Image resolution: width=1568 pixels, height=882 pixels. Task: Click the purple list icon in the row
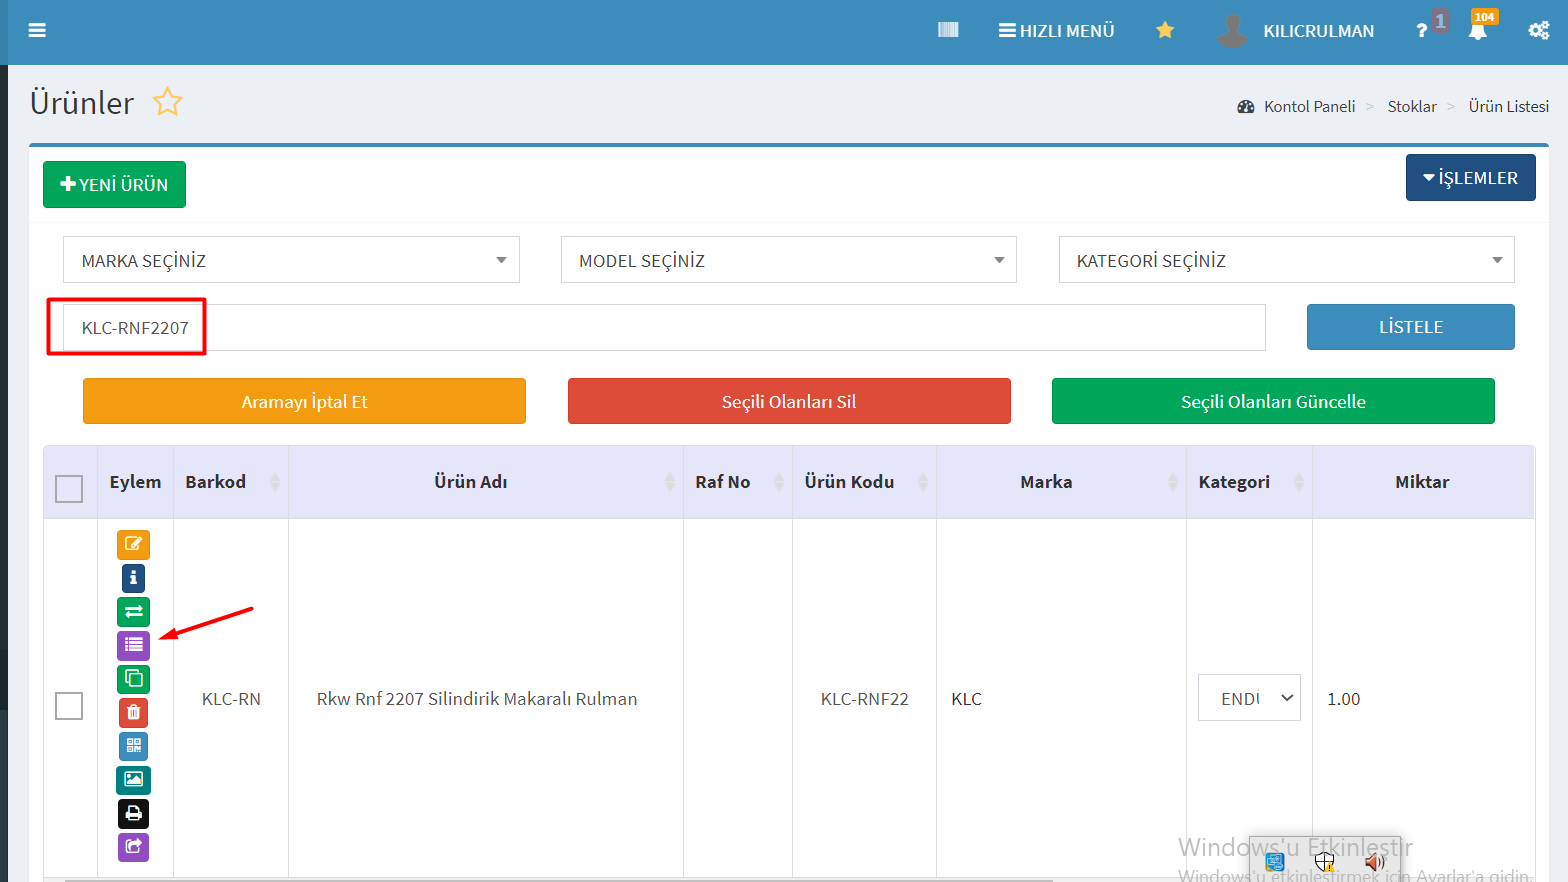point(133,645)
